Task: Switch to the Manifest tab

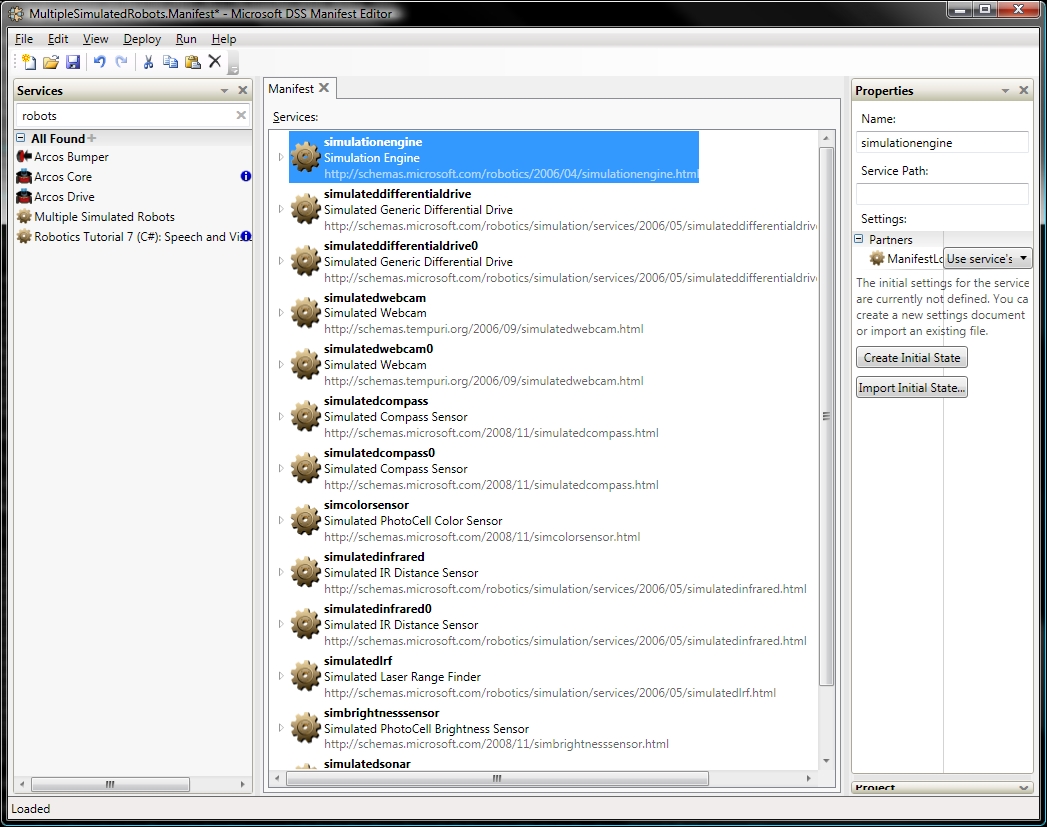Action: [x=291, y=88]
